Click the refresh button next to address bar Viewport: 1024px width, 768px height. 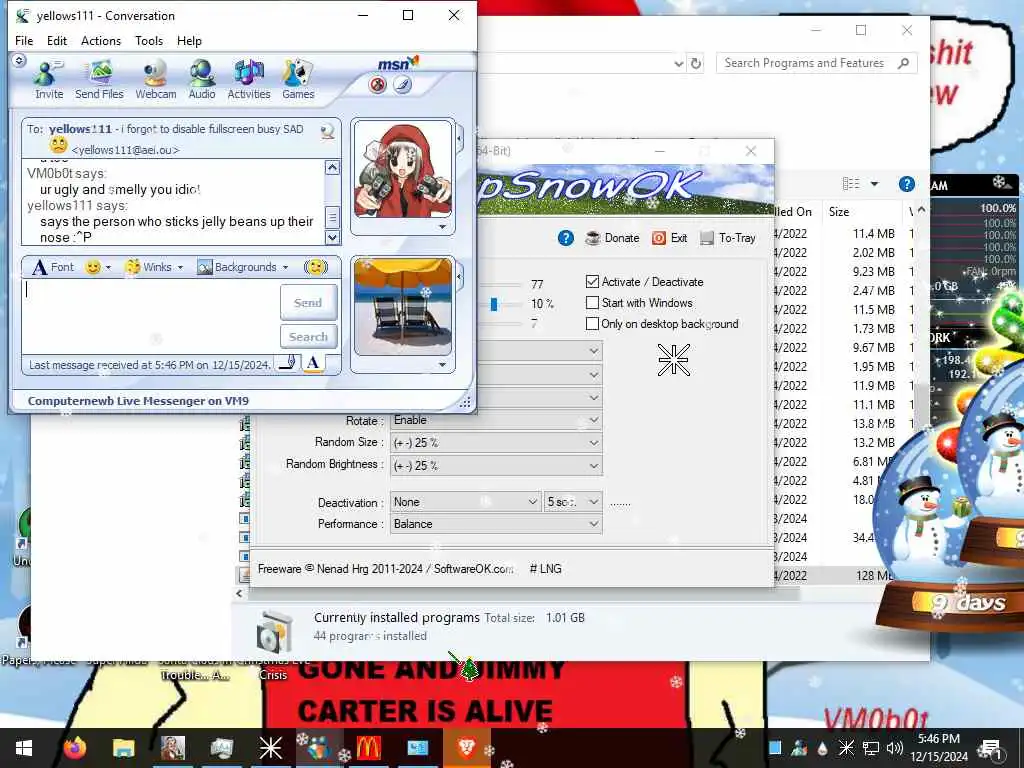[696, 63]
